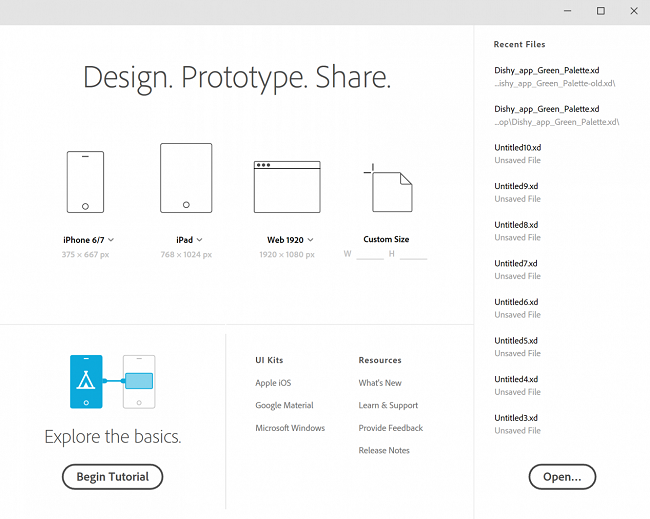Select the iPhone 6/7 artboard icon
Image resolution: width=650 pixels, height=519 pixels.
coord(85,182)
